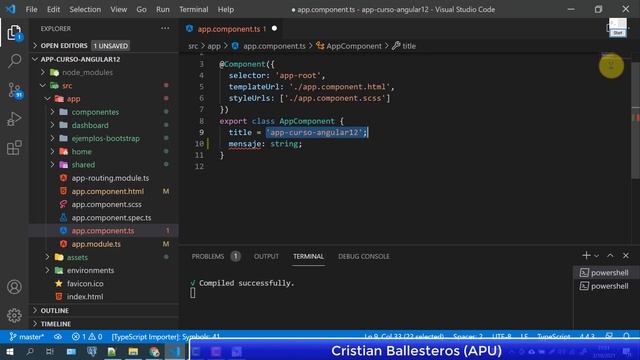Open the Edit menu
The image size is (640, 360).
point(53,9)
